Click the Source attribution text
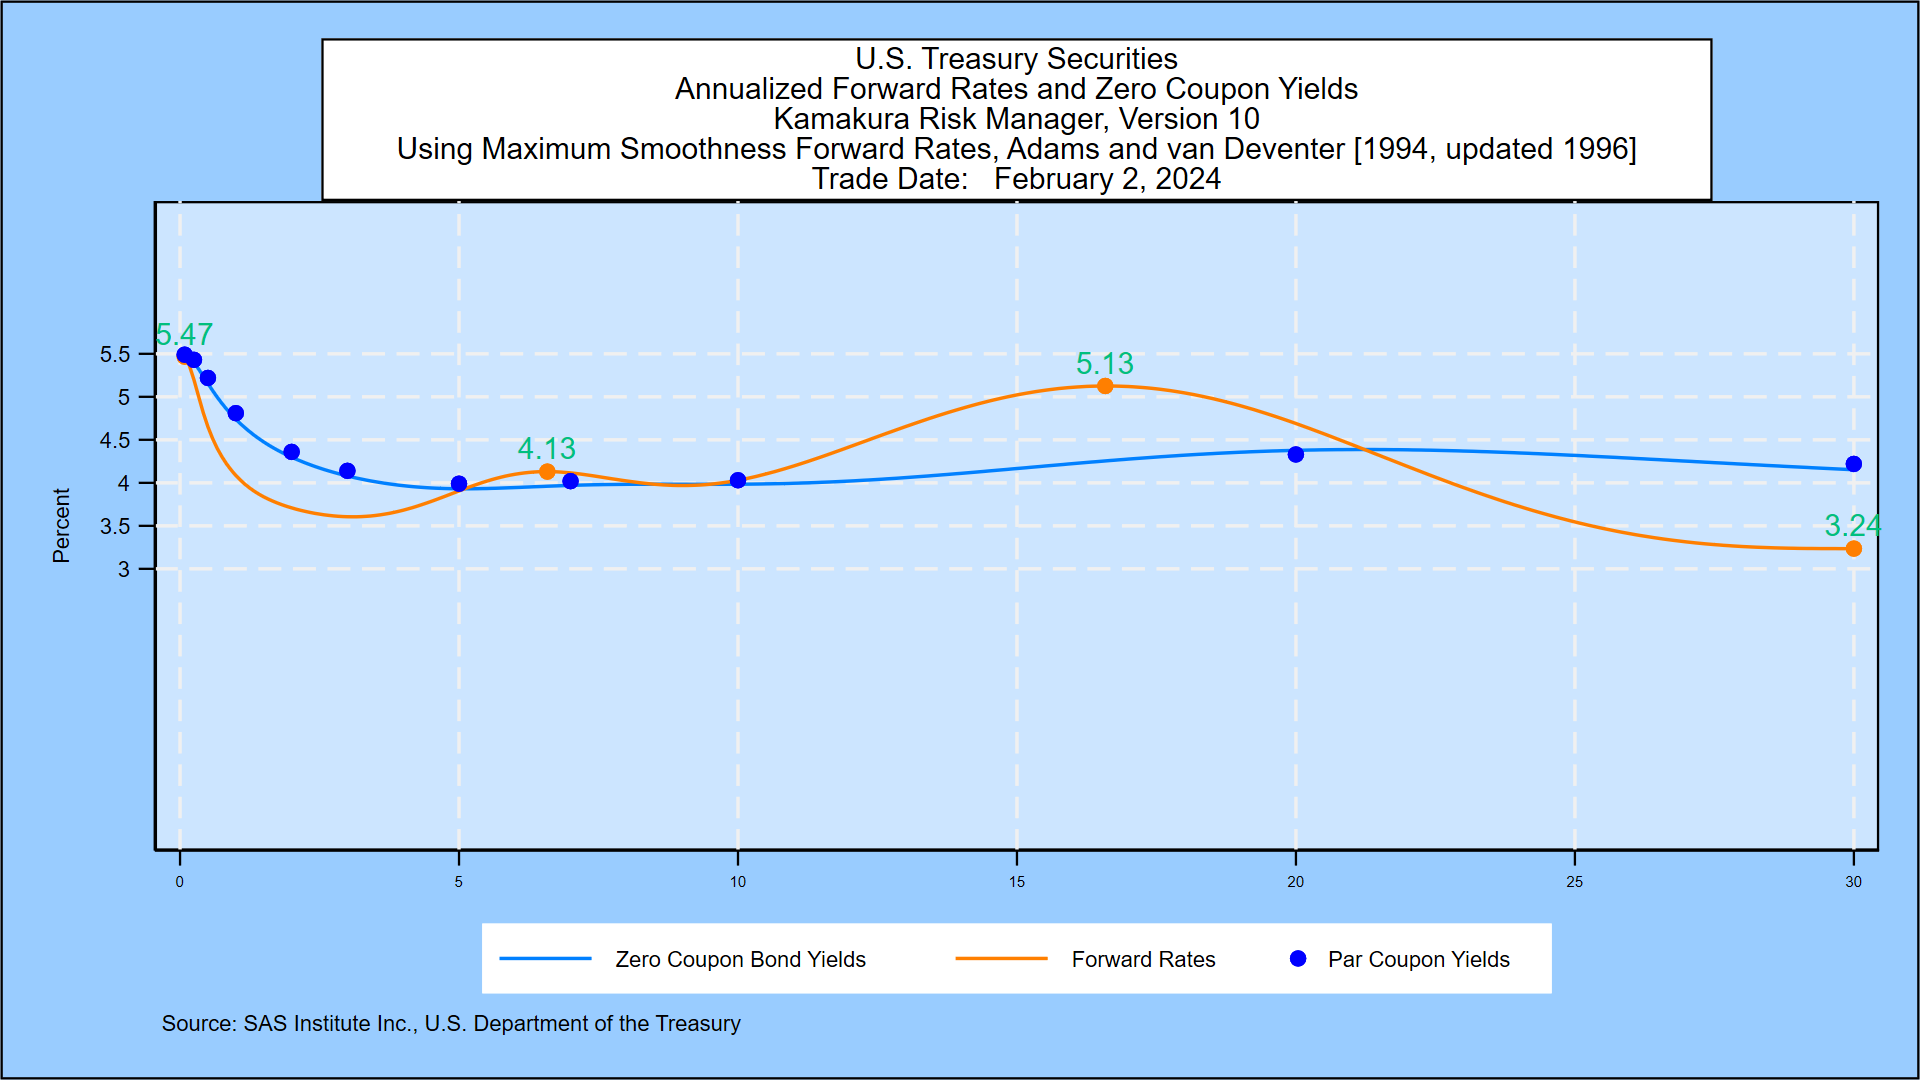The width and height of the screenshot is (1920, 1080). (451, 1024)
